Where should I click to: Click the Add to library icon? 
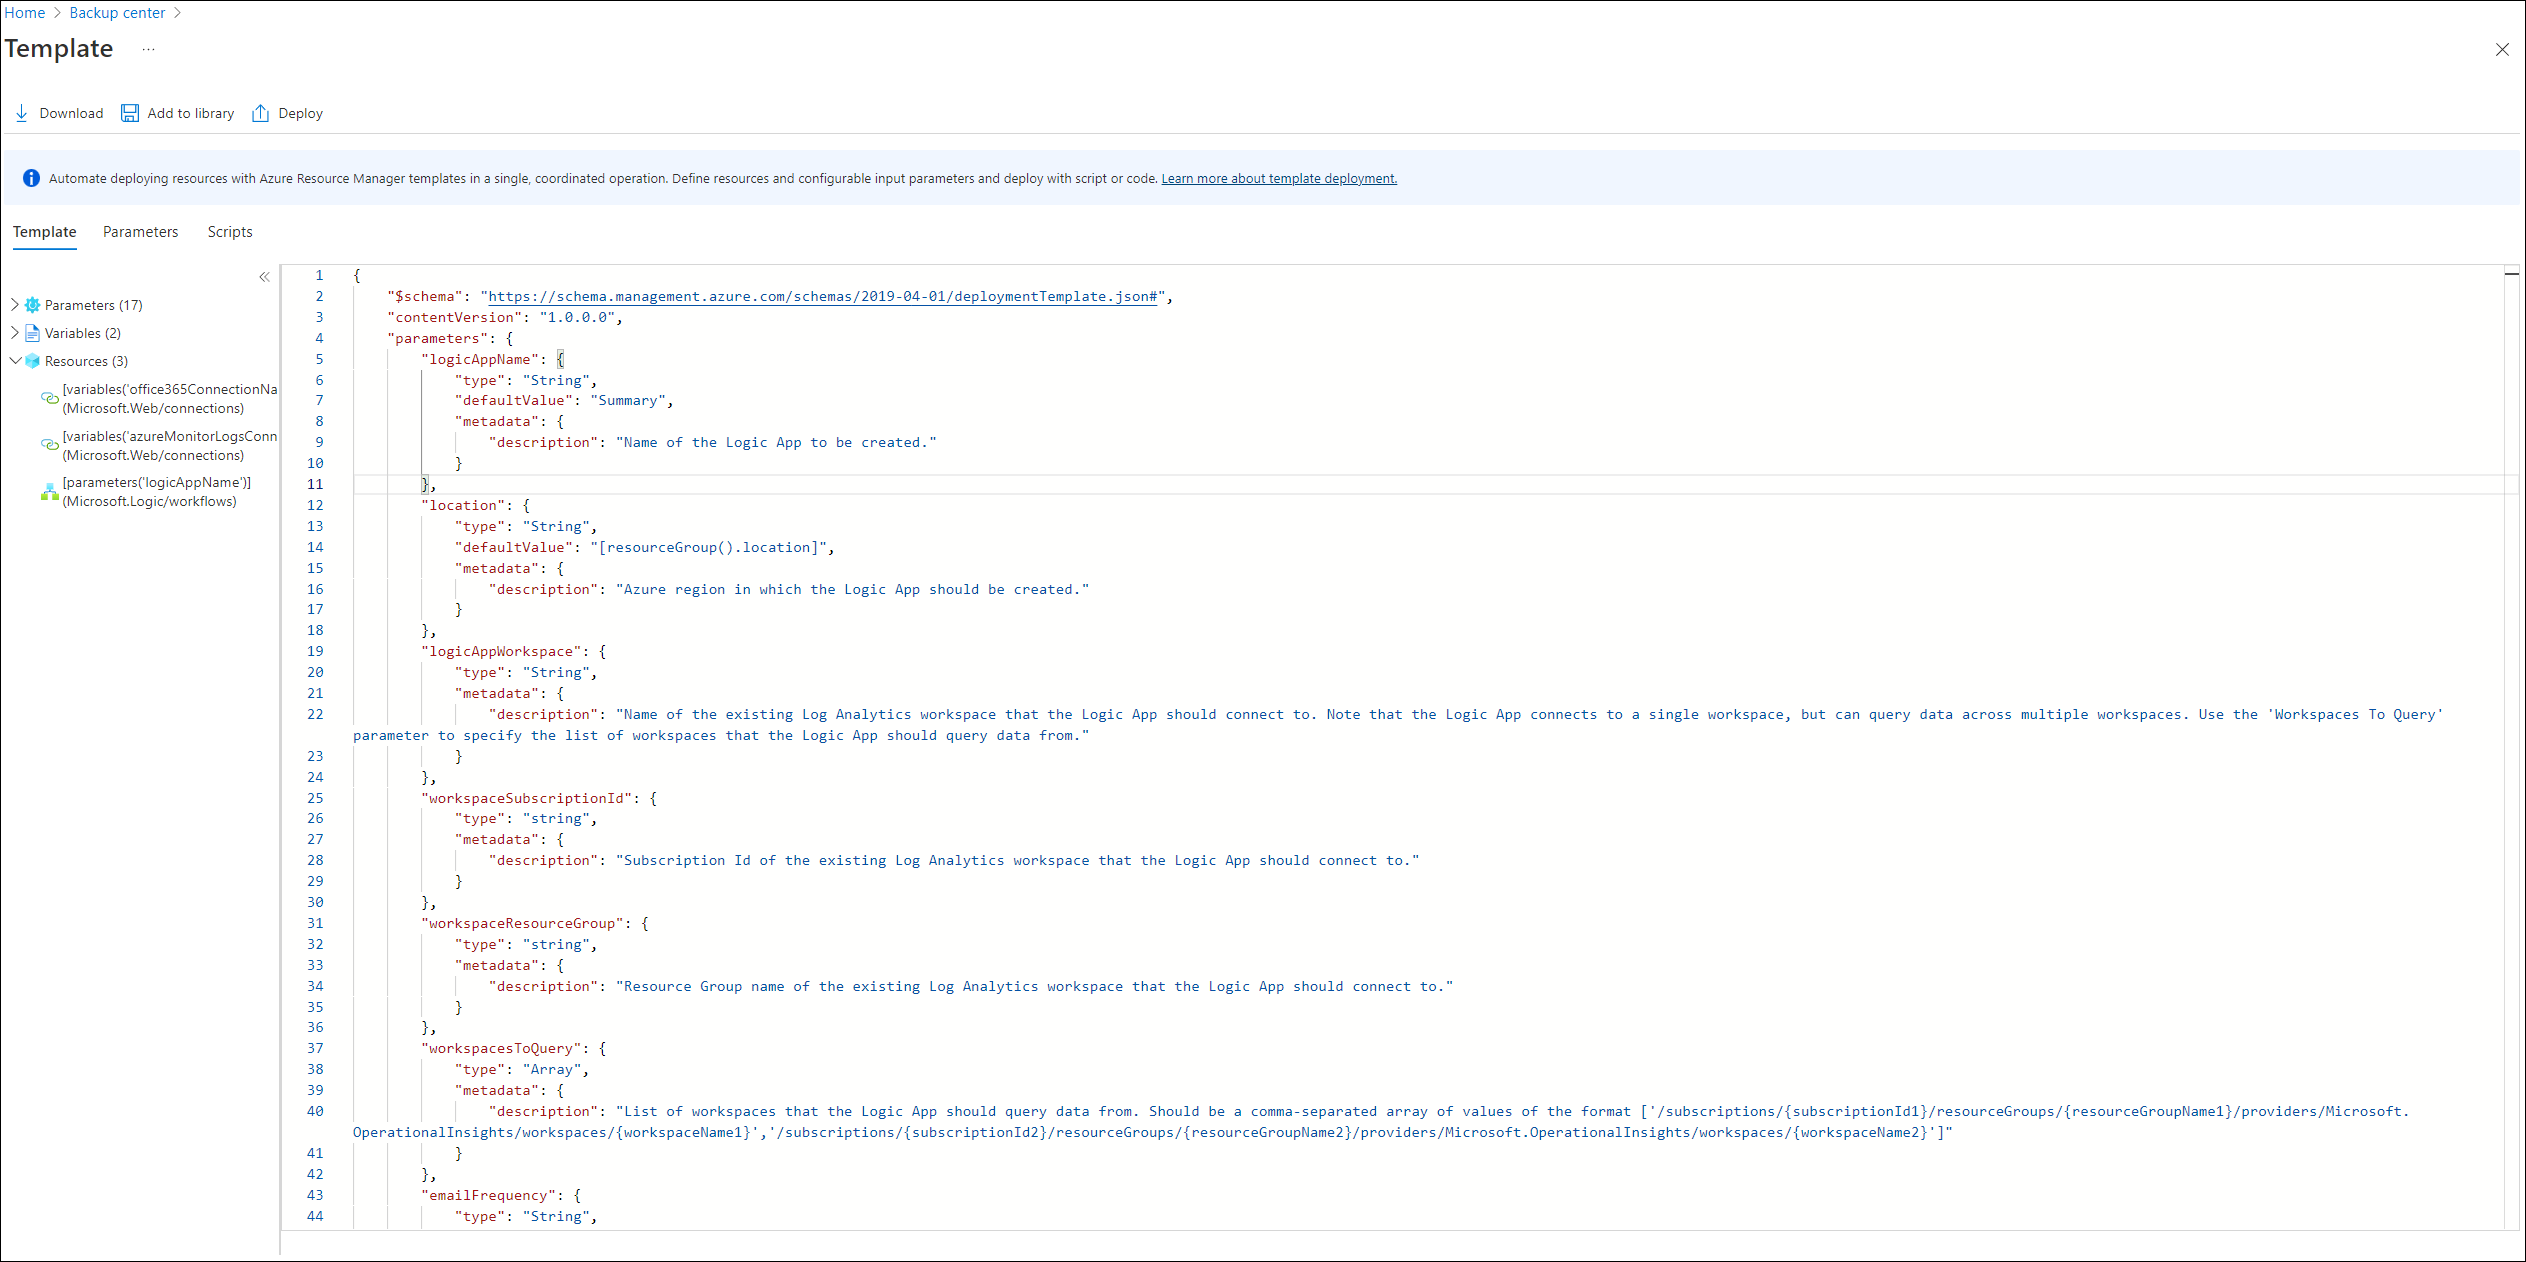(134, 113)
